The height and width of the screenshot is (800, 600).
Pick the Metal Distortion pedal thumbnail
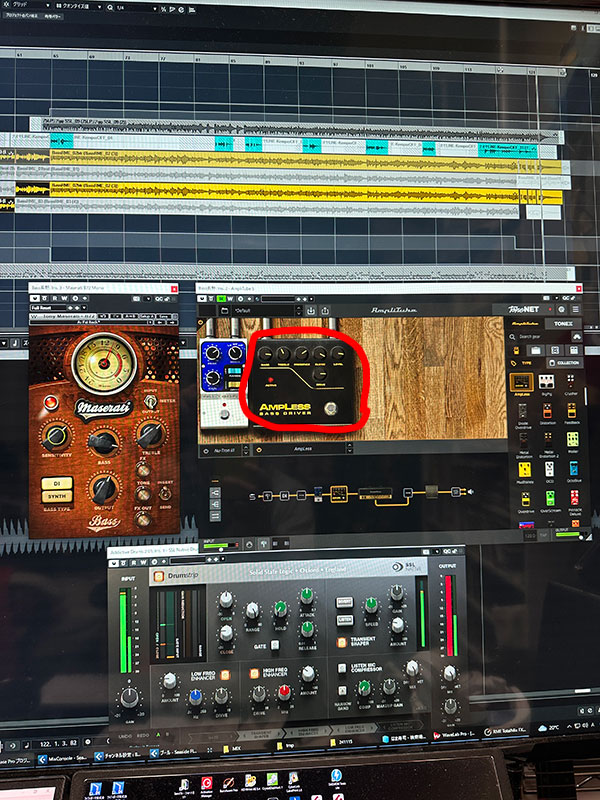(x=523, y=440)
